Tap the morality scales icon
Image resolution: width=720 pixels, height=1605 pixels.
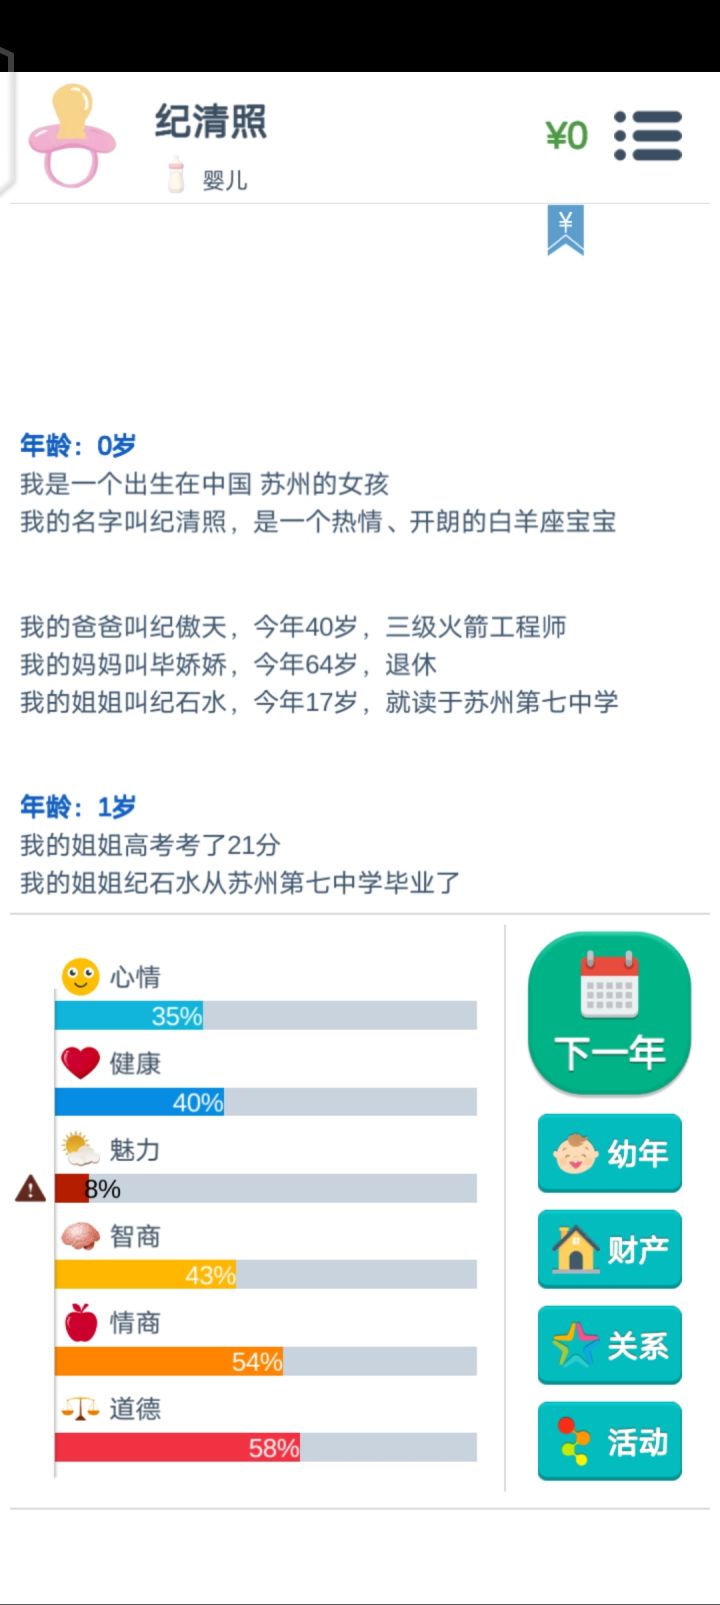81,1409
